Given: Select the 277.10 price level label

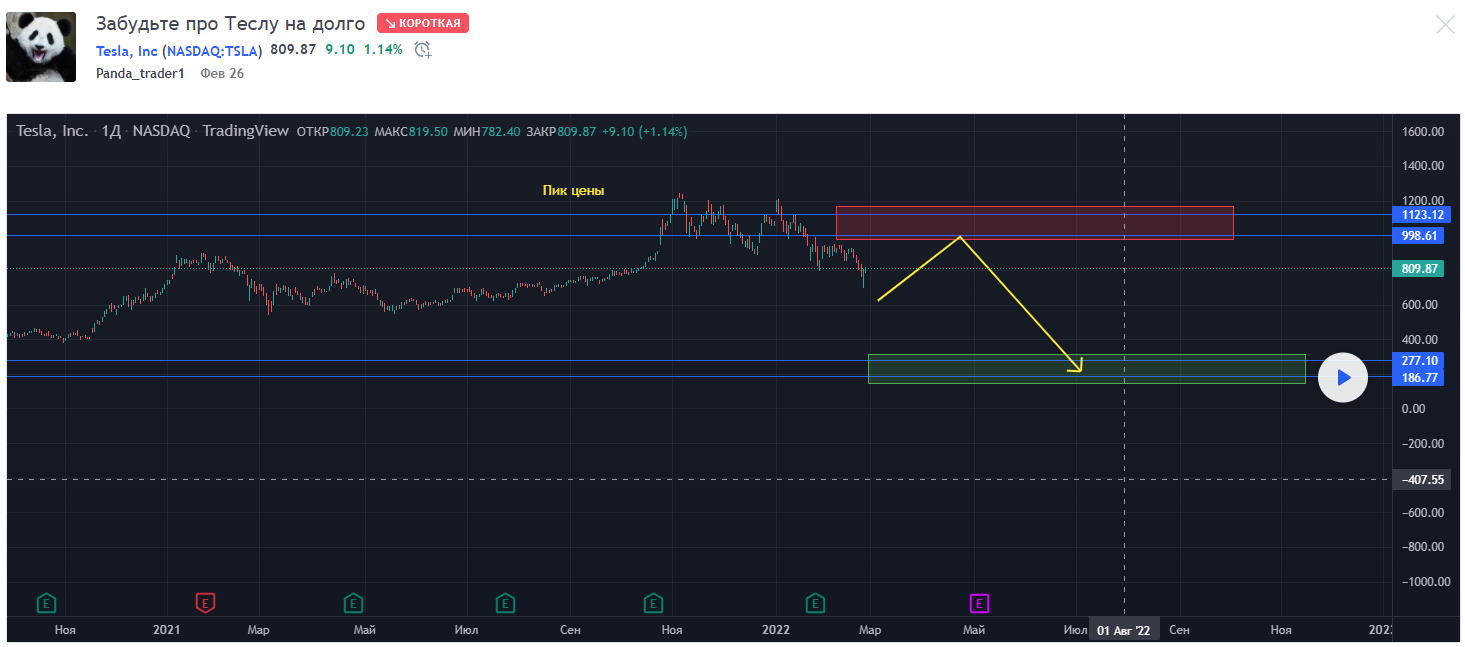Looking at the screenshot, I should tap(1418, 361).
